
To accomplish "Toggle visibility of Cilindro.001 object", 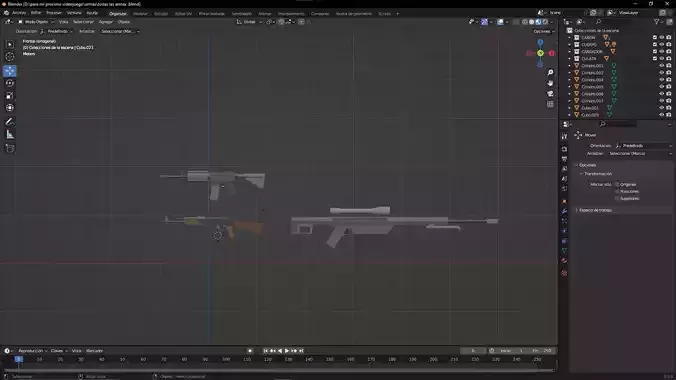I will point(662,66).
